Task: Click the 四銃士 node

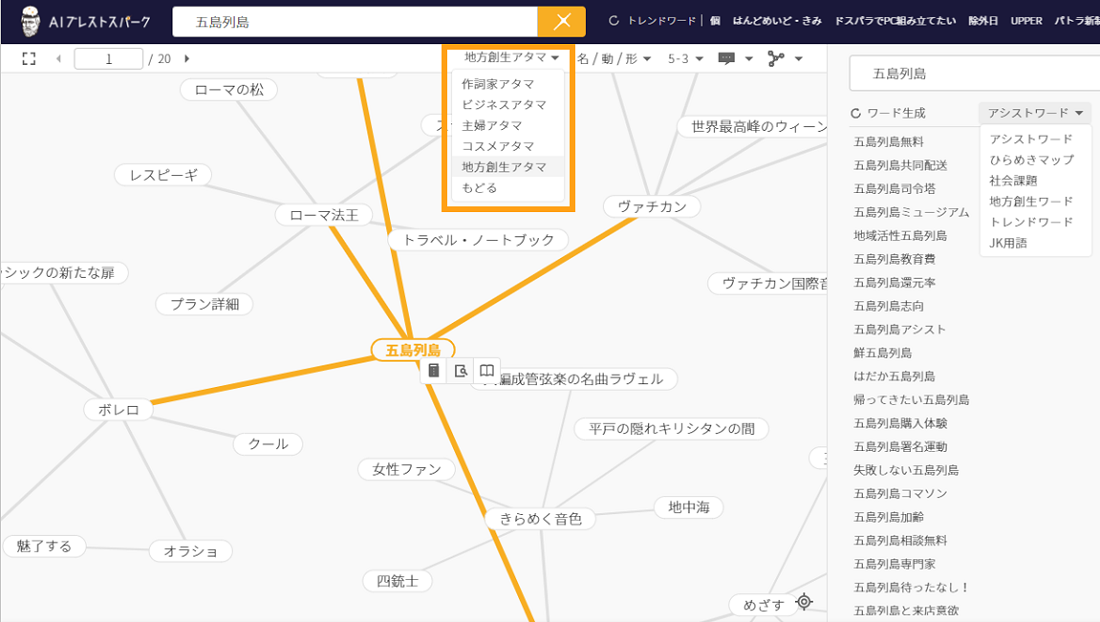Action: [397, 581]
